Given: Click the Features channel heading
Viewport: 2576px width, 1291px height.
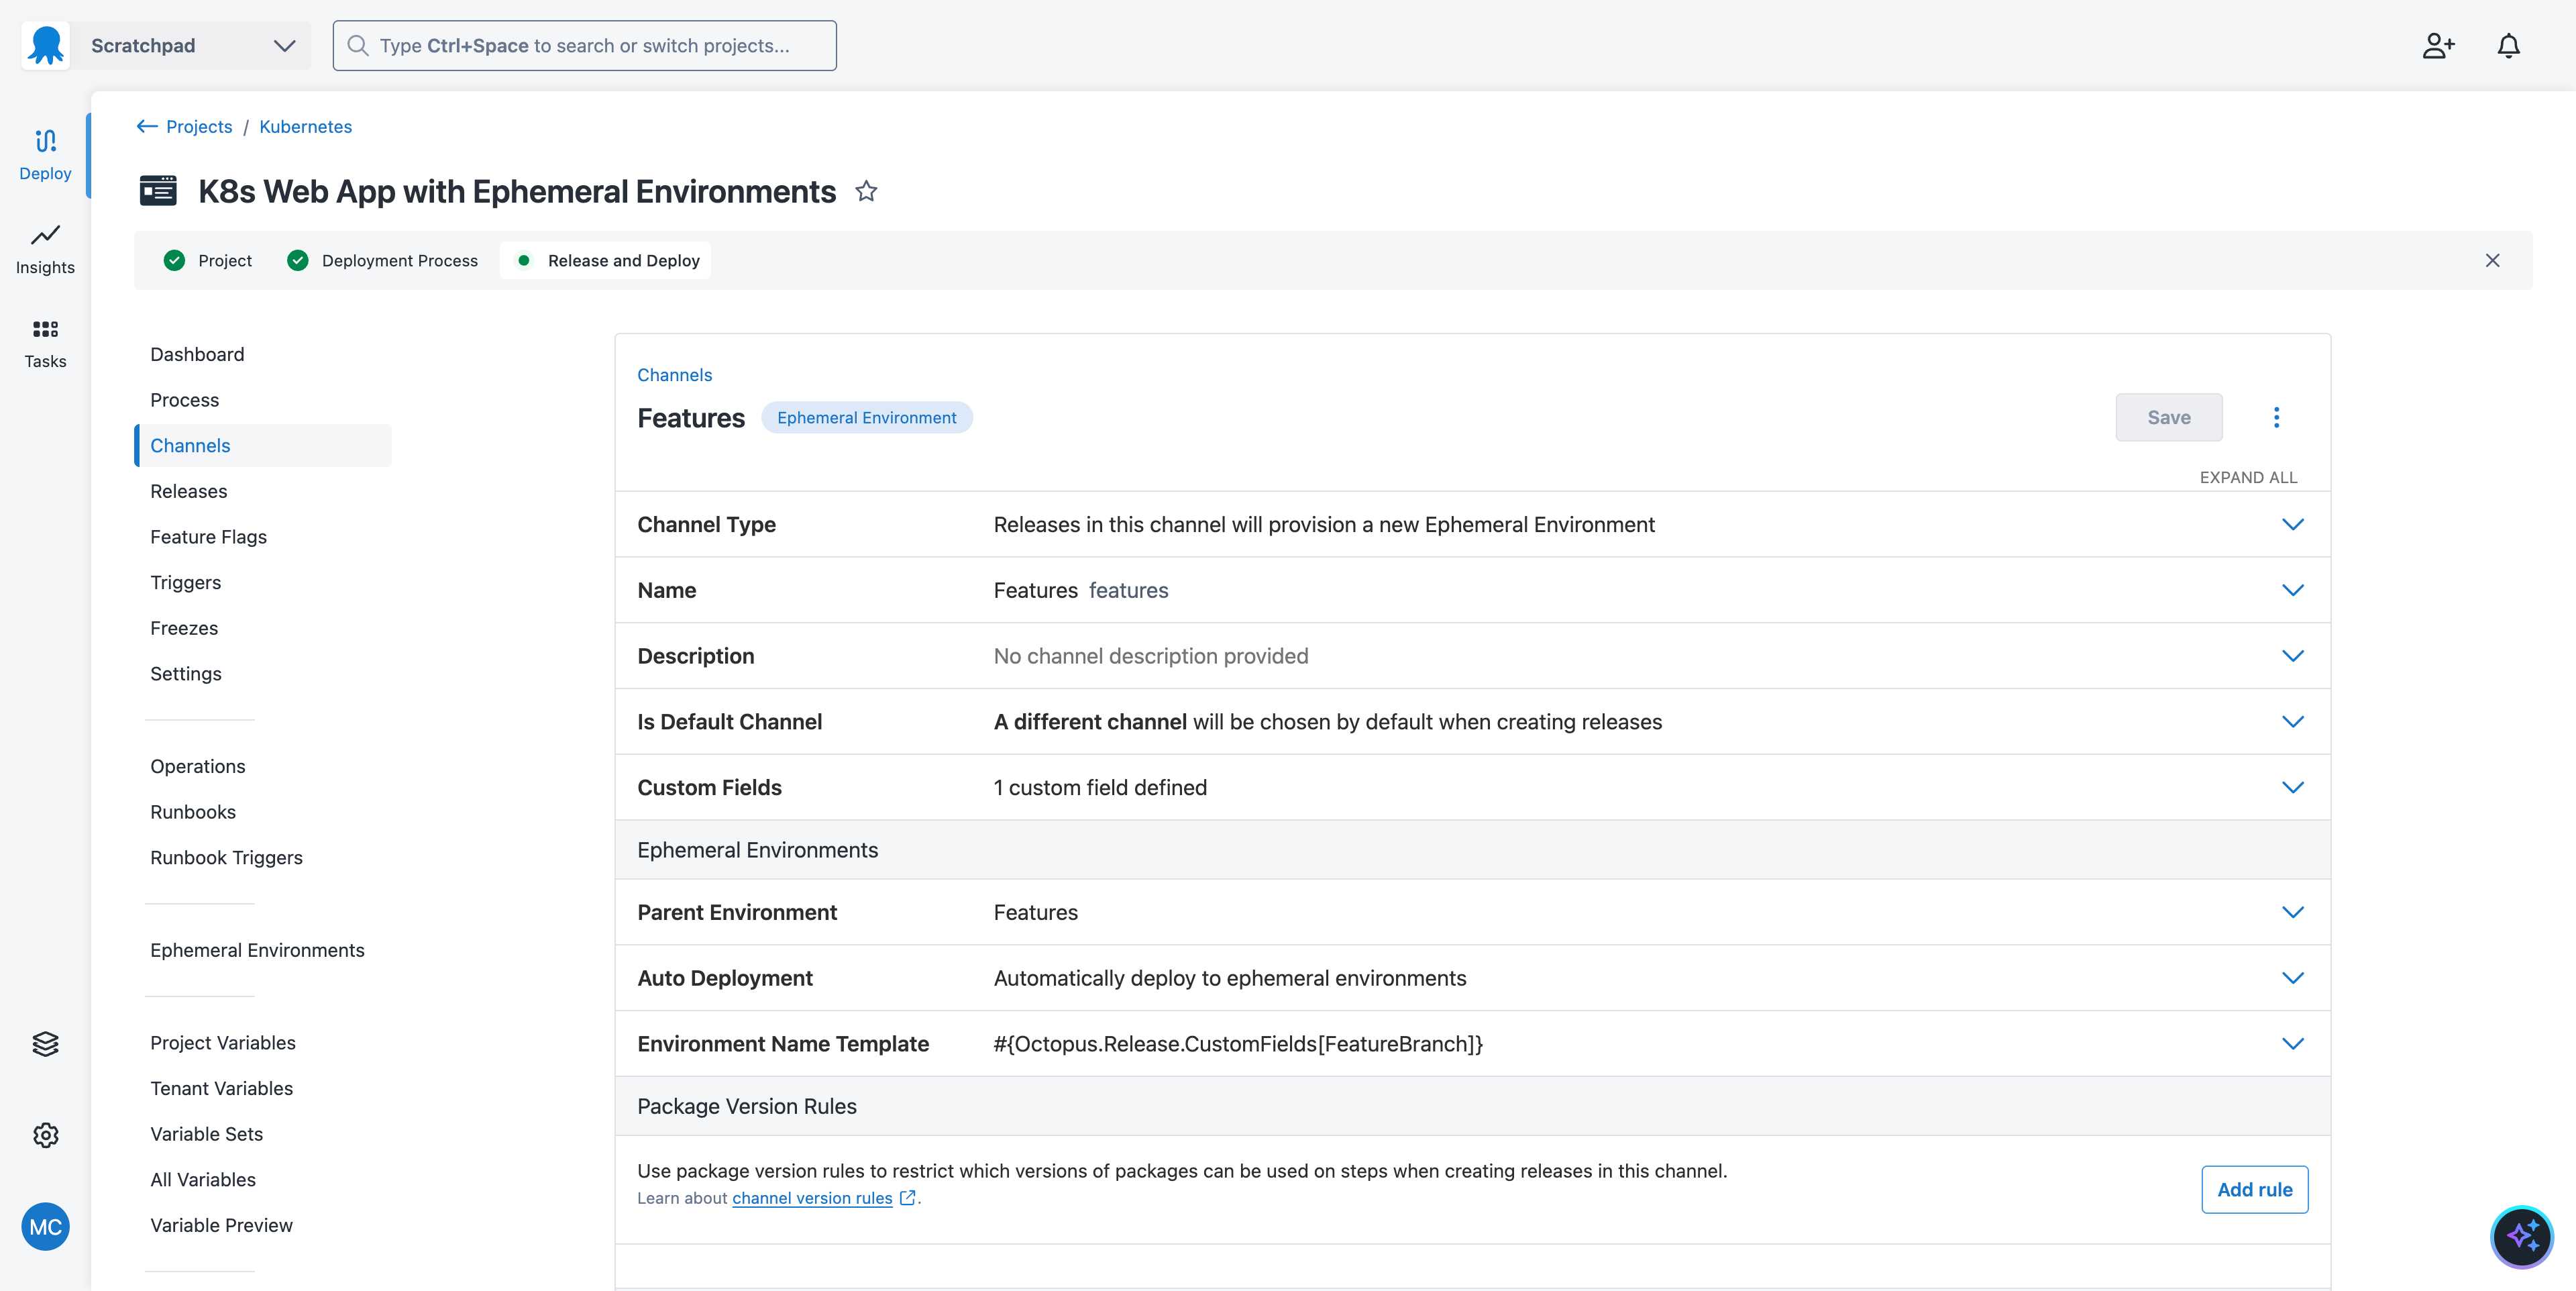Looking at the screenshot, I should pos(691,418).
